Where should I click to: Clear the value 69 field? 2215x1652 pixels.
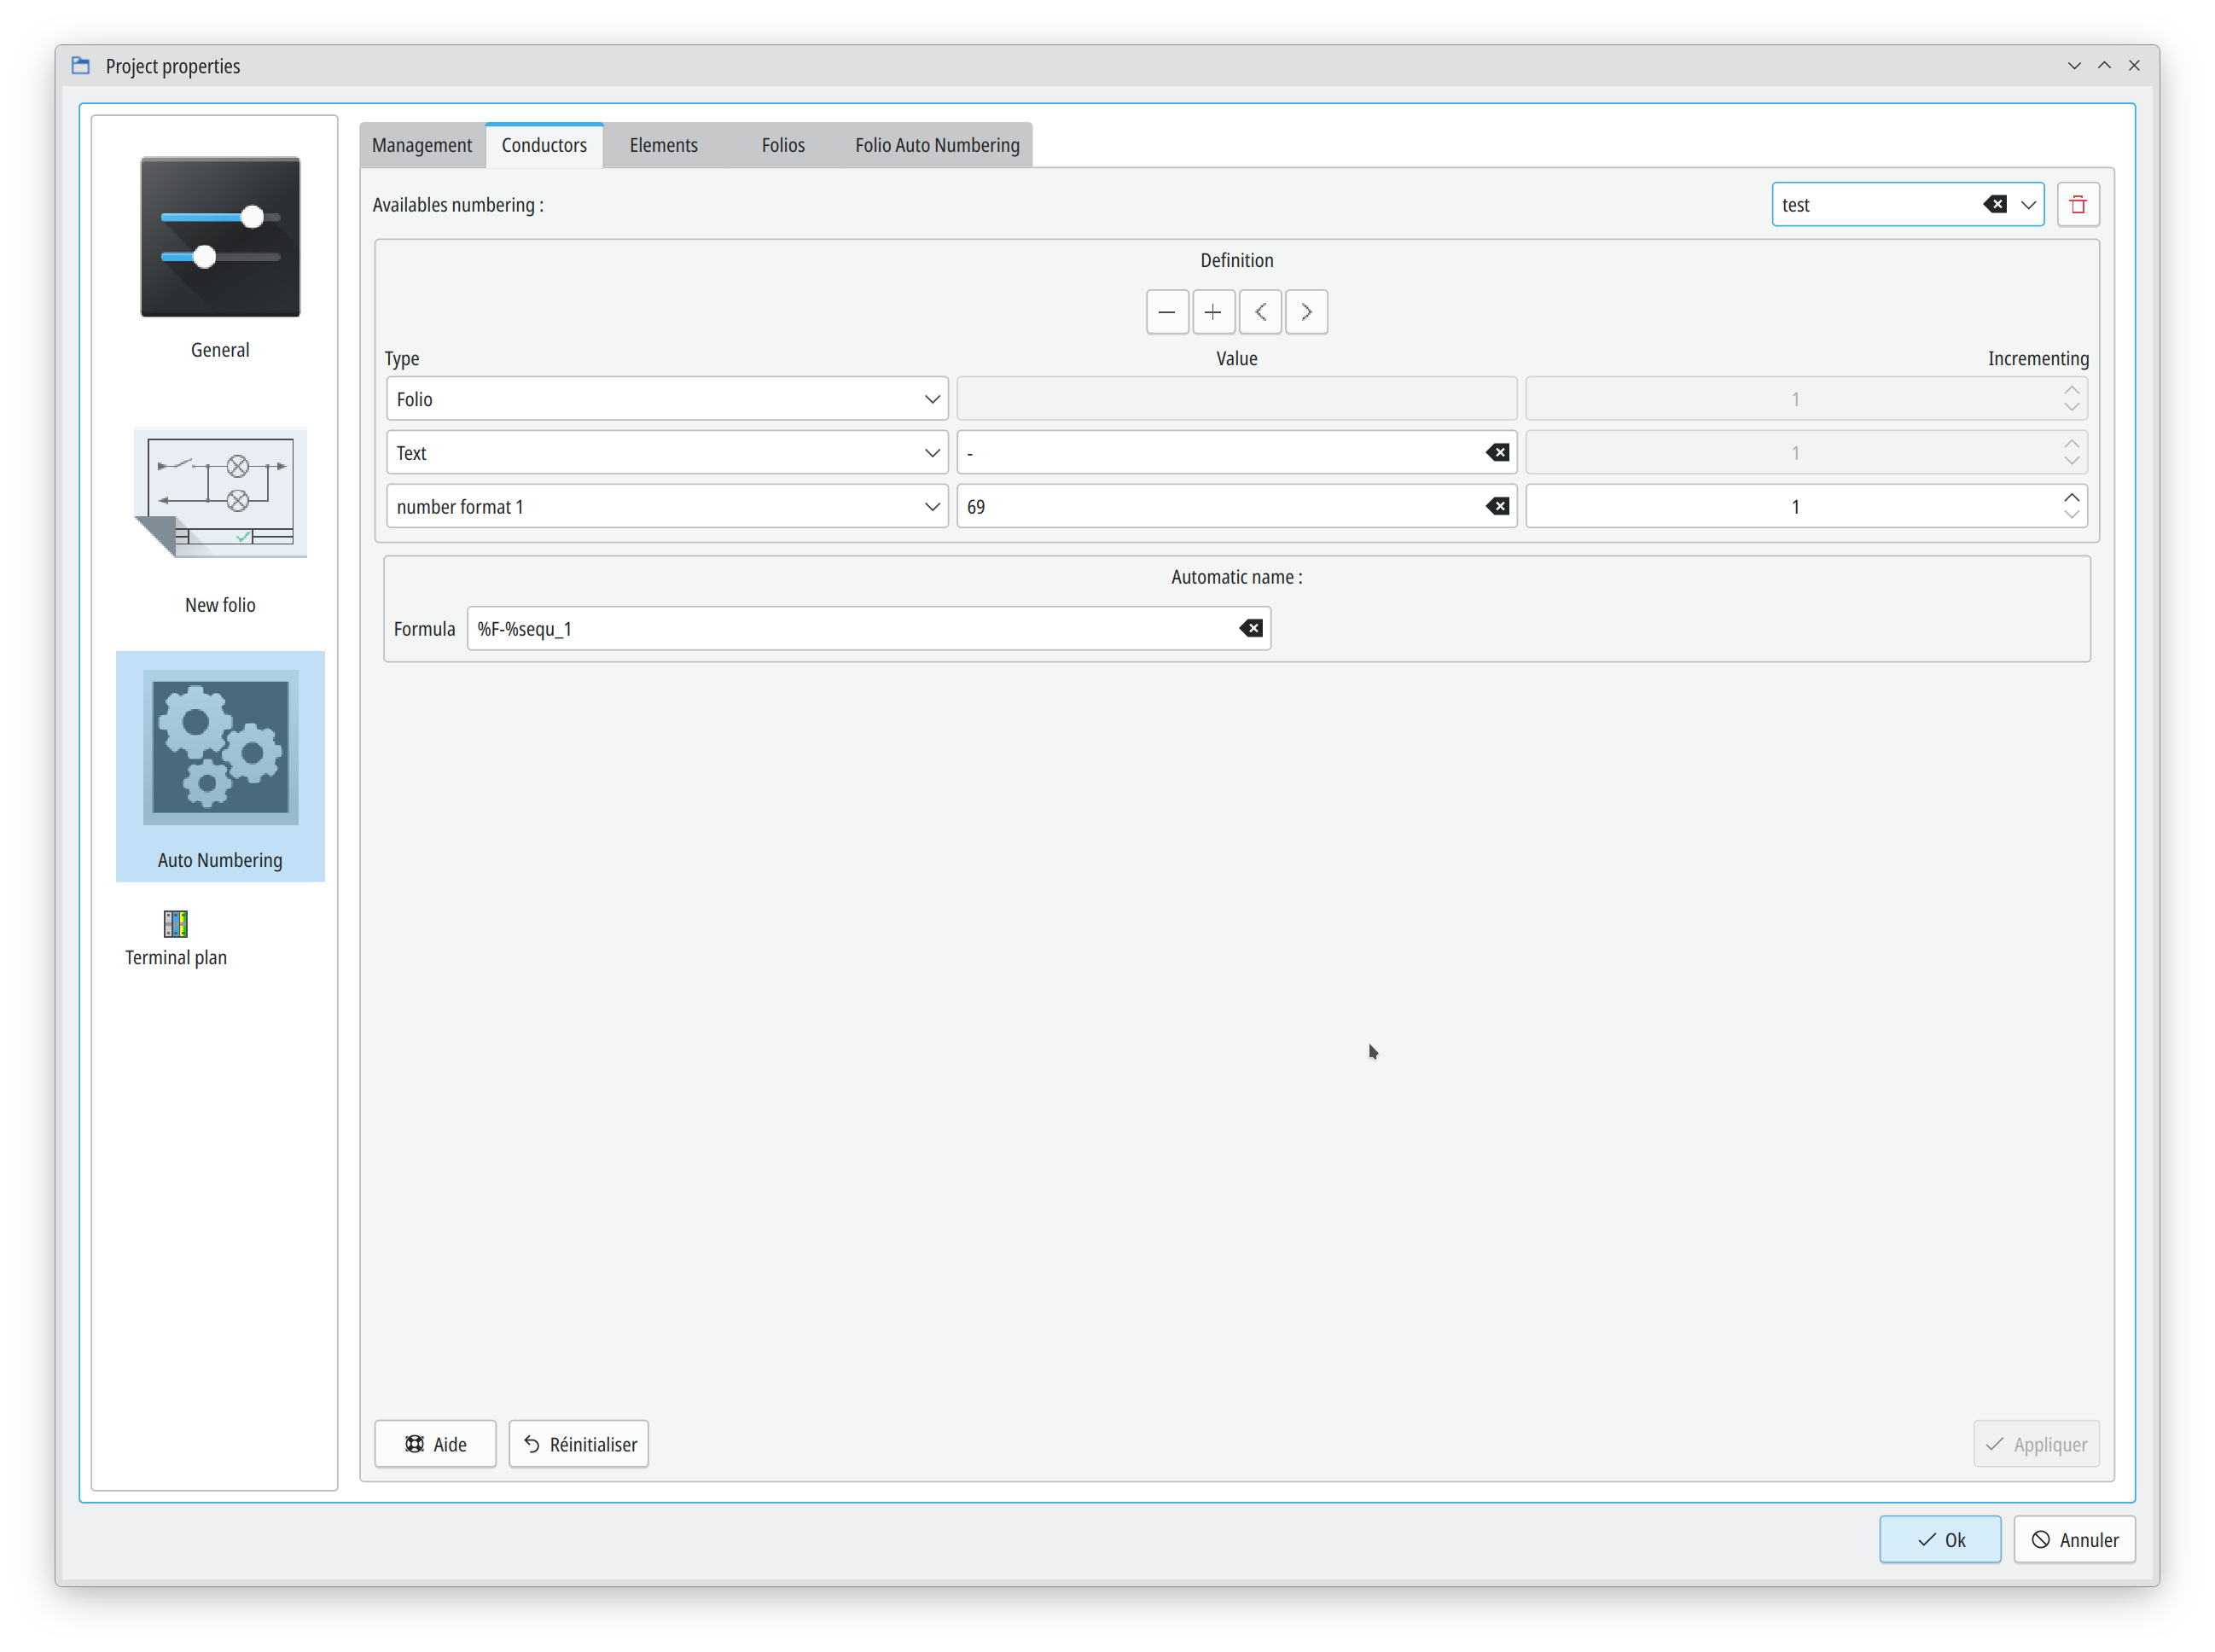pos(1498,507)
